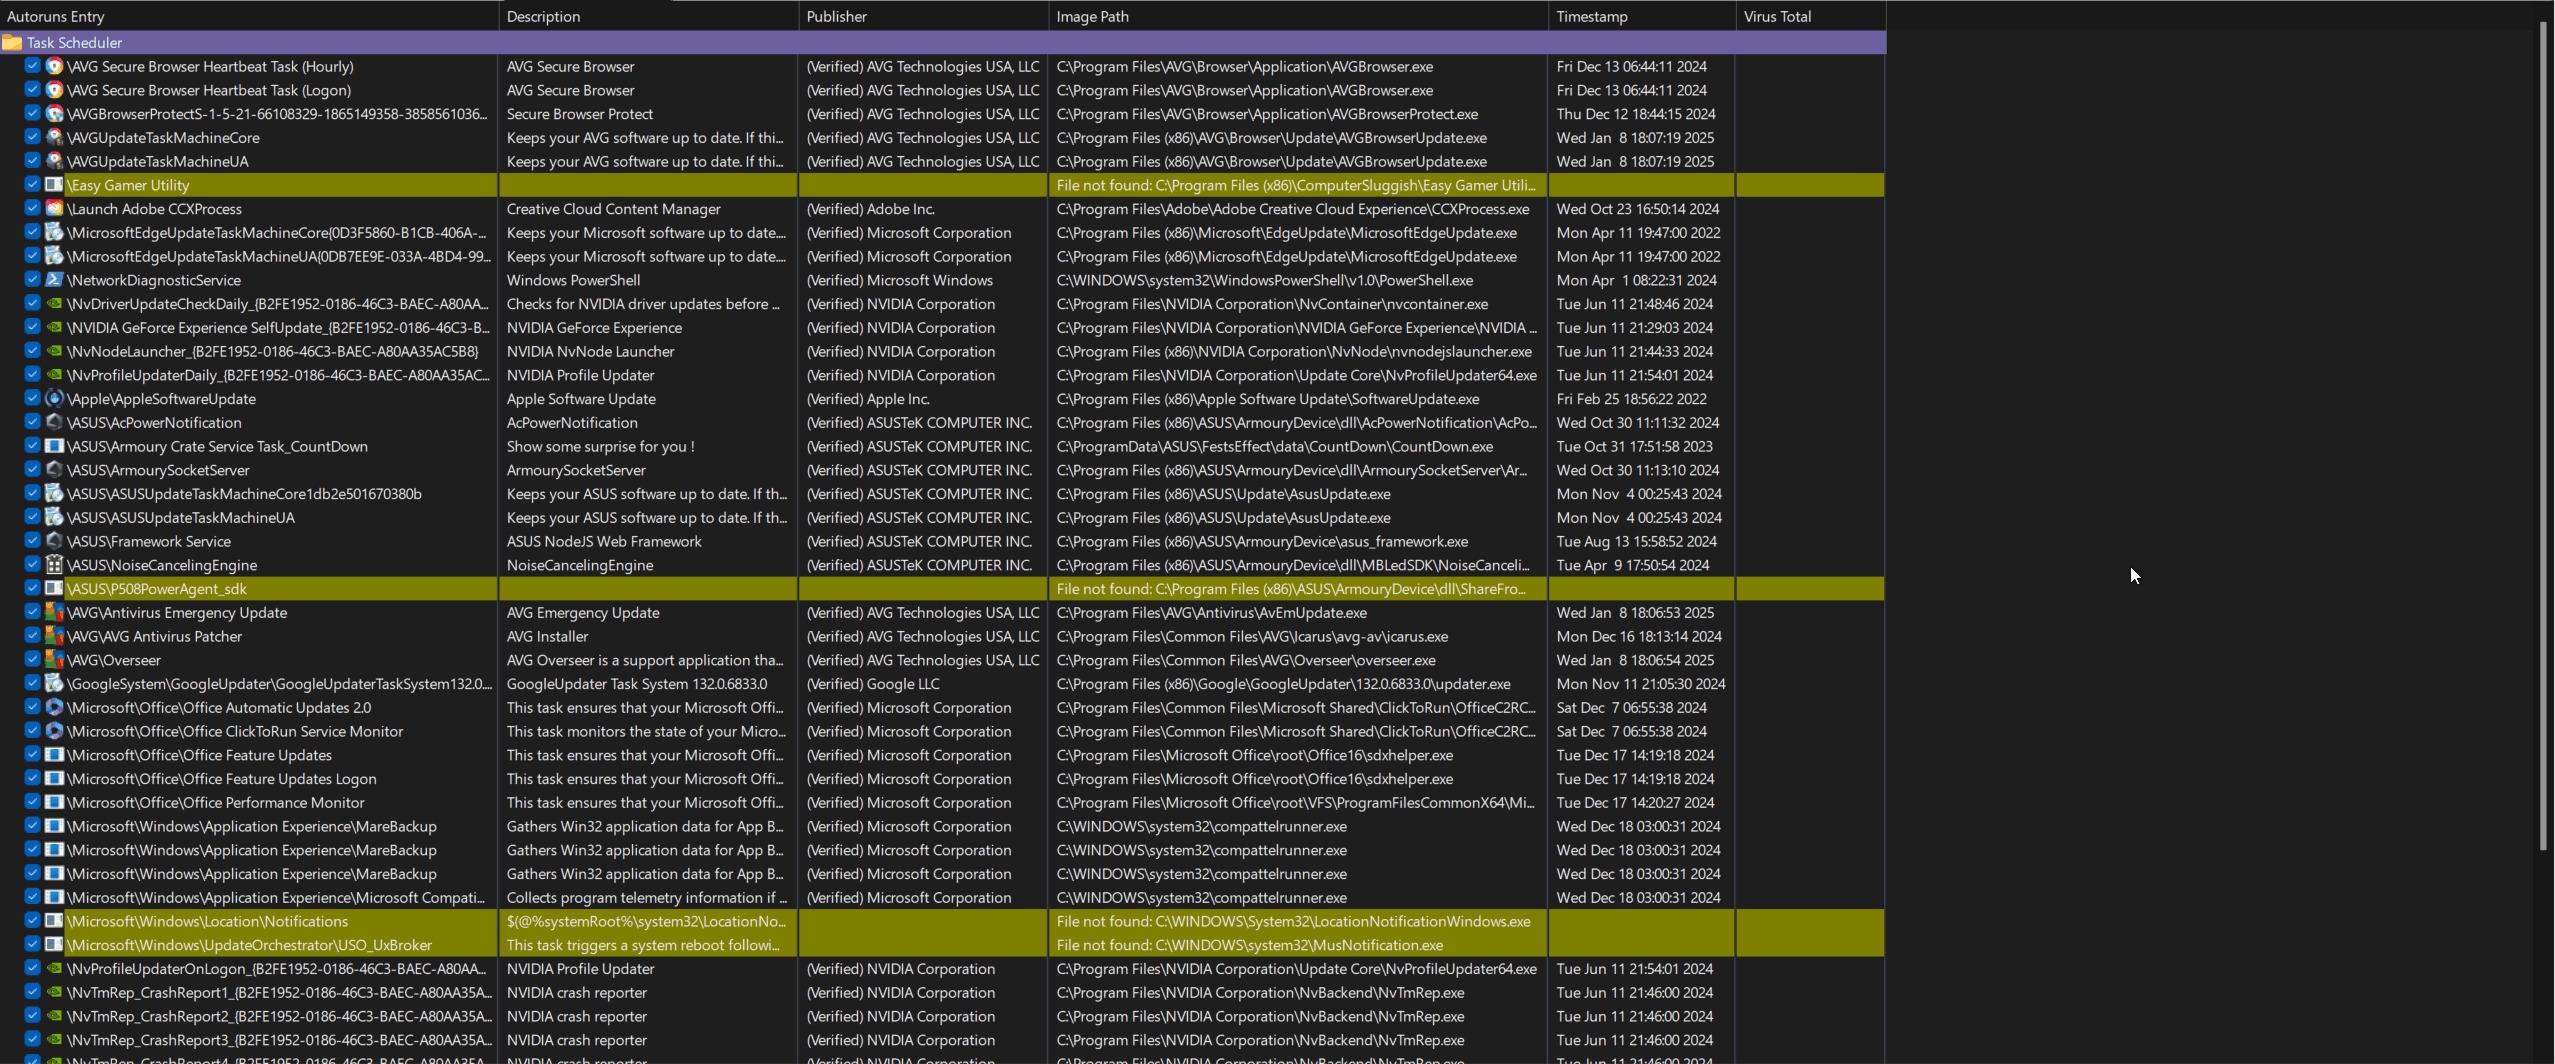The height and width of the screenshot is (1064, 2555).
Task: Toggle checkbox for Armoury Crate Service Task_CountDown
Action: [x=32, y=445]
